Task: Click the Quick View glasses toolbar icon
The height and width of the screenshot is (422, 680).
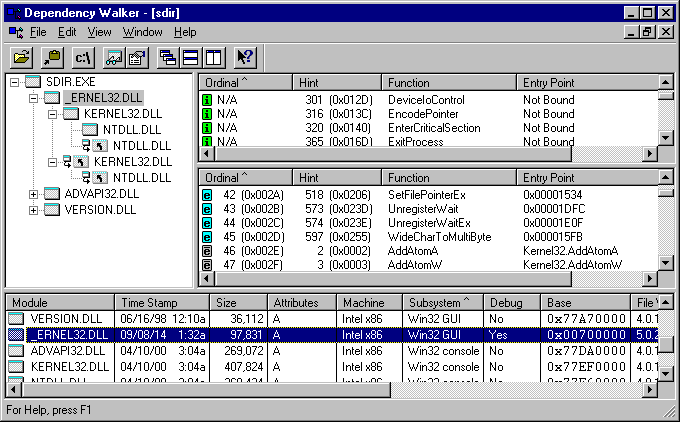Action: 114,57
